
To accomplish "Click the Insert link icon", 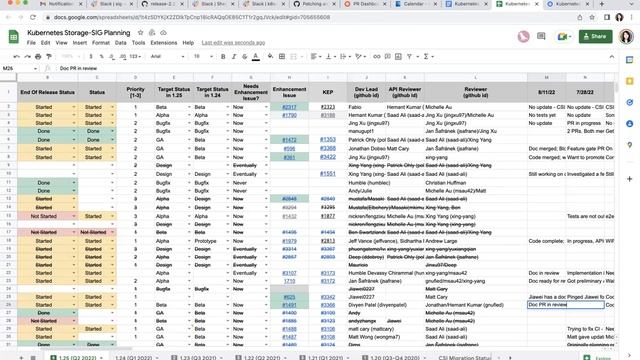I will coord(376,56).
